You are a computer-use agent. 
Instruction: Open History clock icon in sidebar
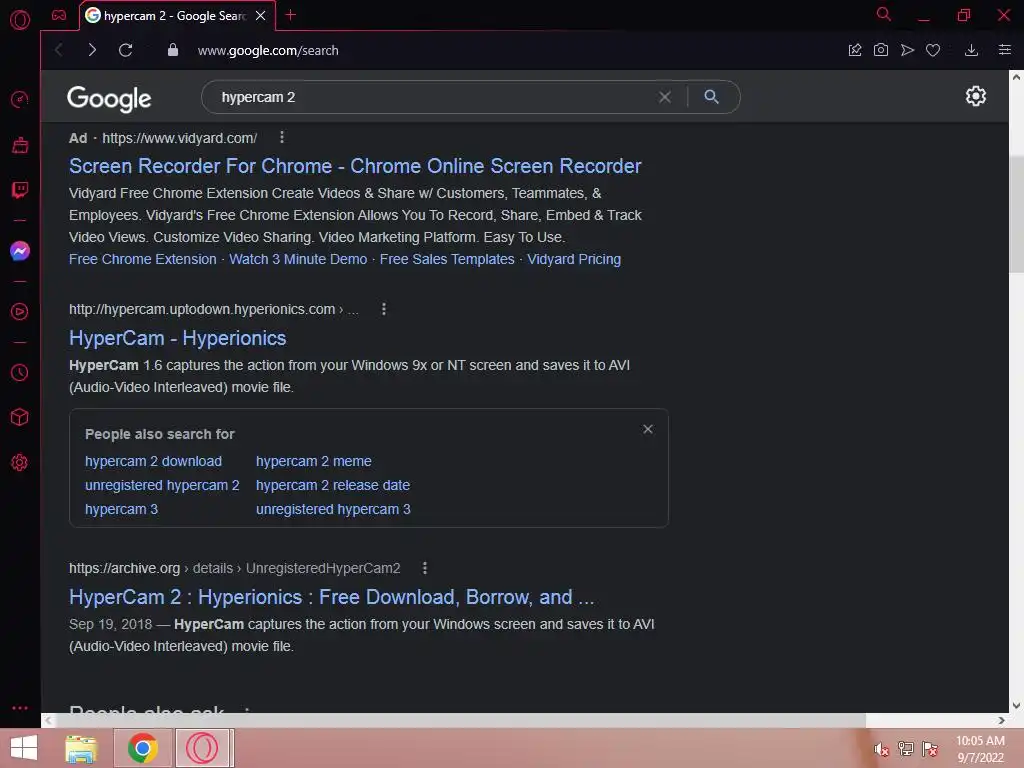[20, 372]
